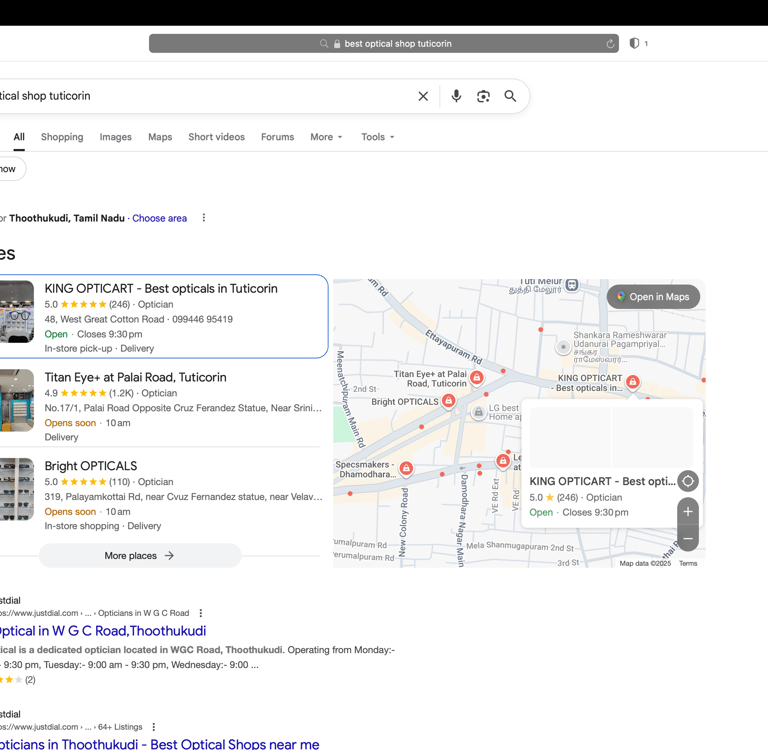Click Bright OPTICALS listing thumbnail photo
The image size is (768, 750).
(17, 489)
